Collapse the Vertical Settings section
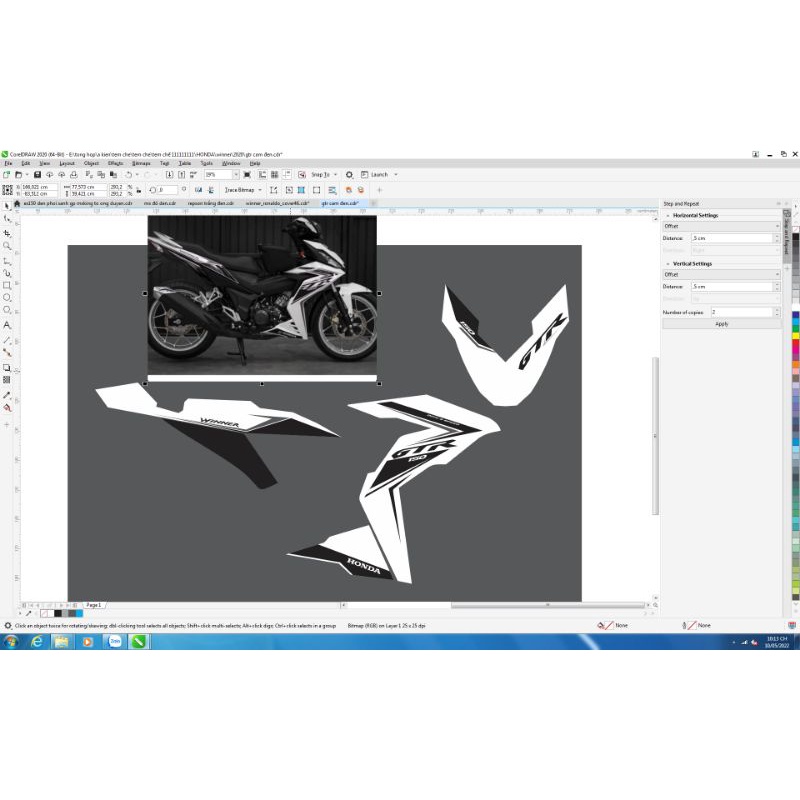This screenshot has width=800, height=800. coord(668,264)
